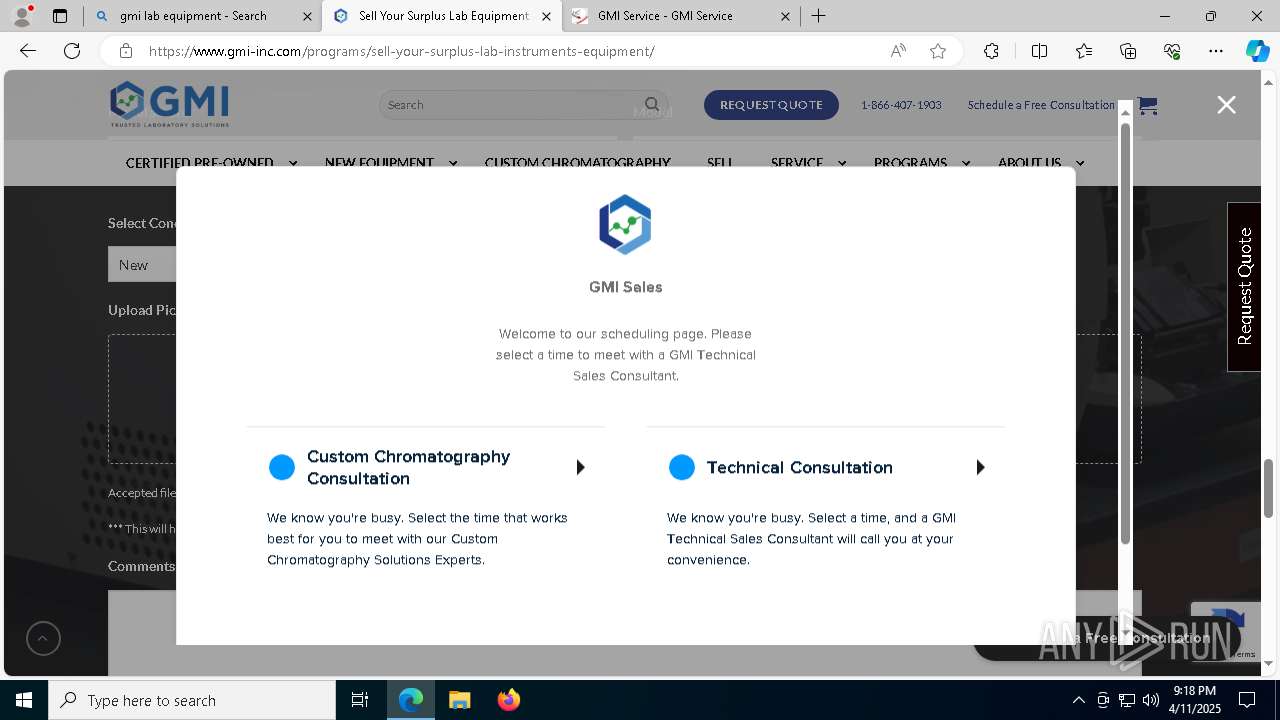The image size is (1280, 720).
Task: Click the scroll-to-top circle arrow icon
Action: pos(43,638)
